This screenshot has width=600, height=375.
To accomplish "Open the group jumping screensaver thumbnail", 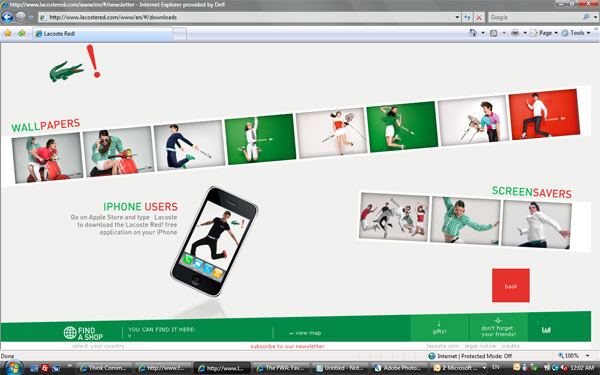I will [394, 217].
